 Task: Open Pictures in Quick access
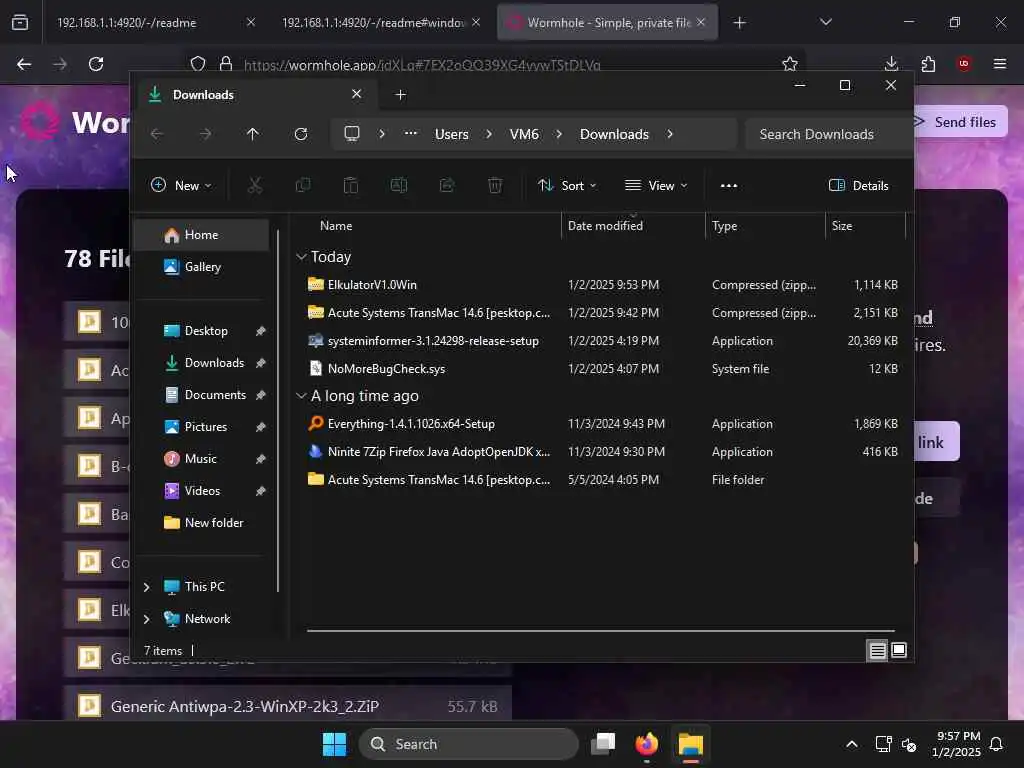[x=206, y=426]
